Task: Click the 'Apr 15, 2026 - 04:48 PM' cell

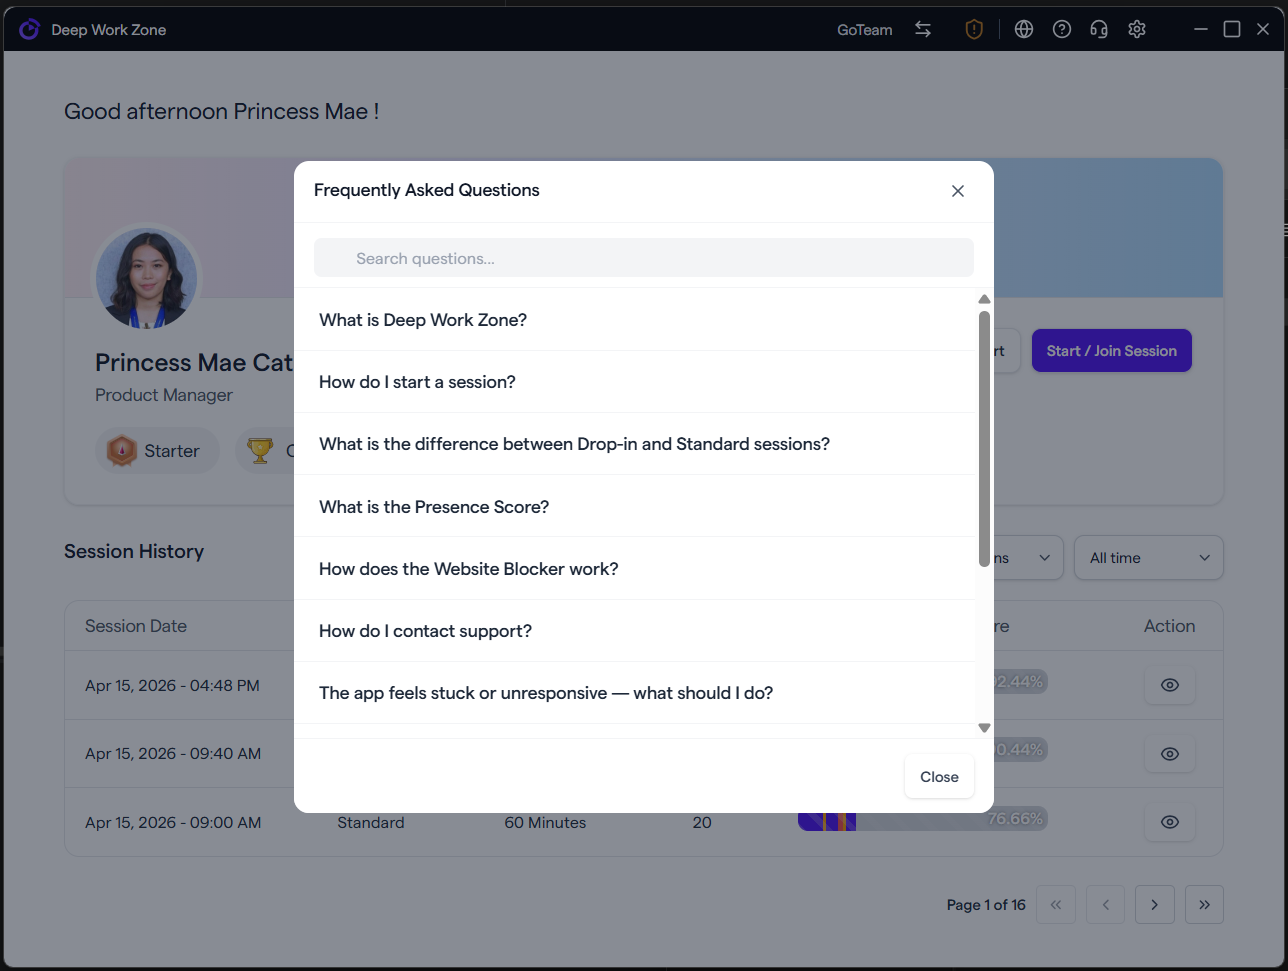Action: tap(172, 686)
